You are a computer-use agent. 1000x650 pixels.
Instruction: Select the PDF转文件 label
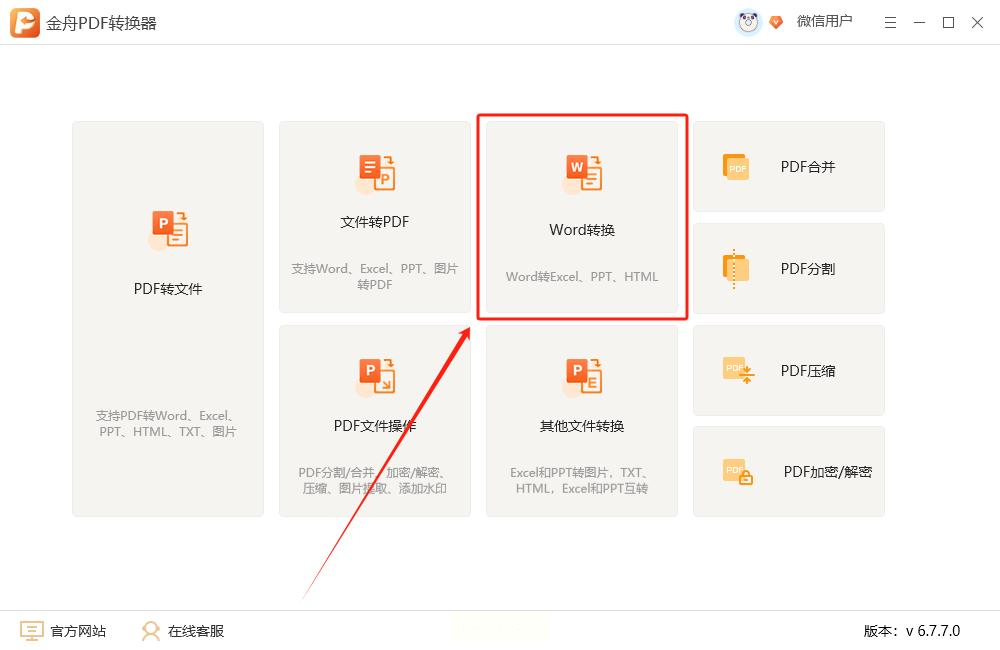168,289
